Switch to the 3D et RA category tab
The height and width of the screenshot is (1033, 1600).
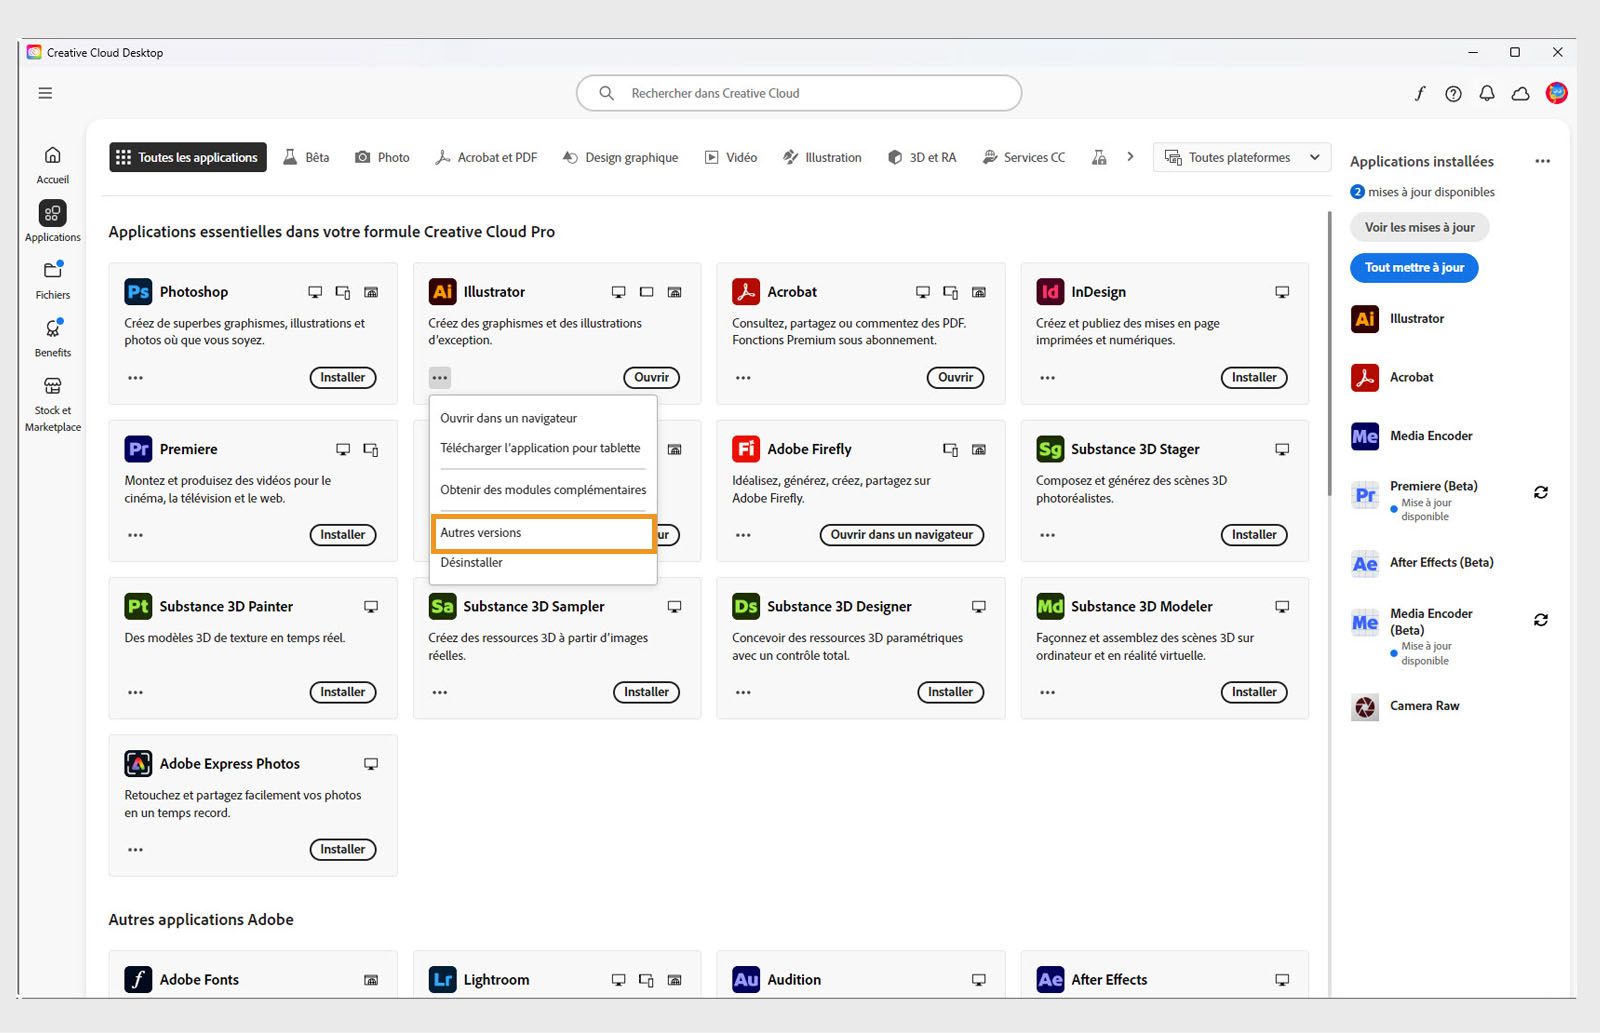click(921, 157)
